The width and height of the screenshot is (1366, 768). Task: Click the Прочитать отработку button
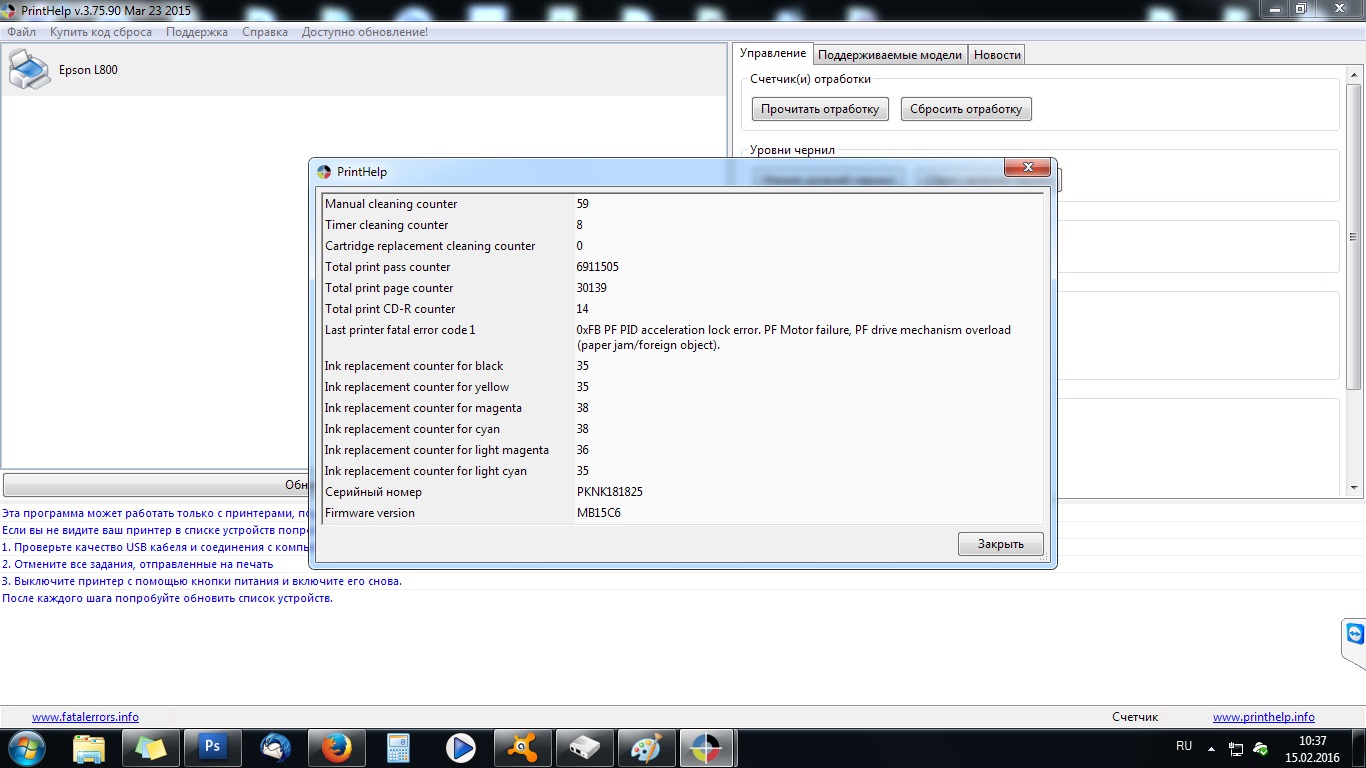click(820, 109)
